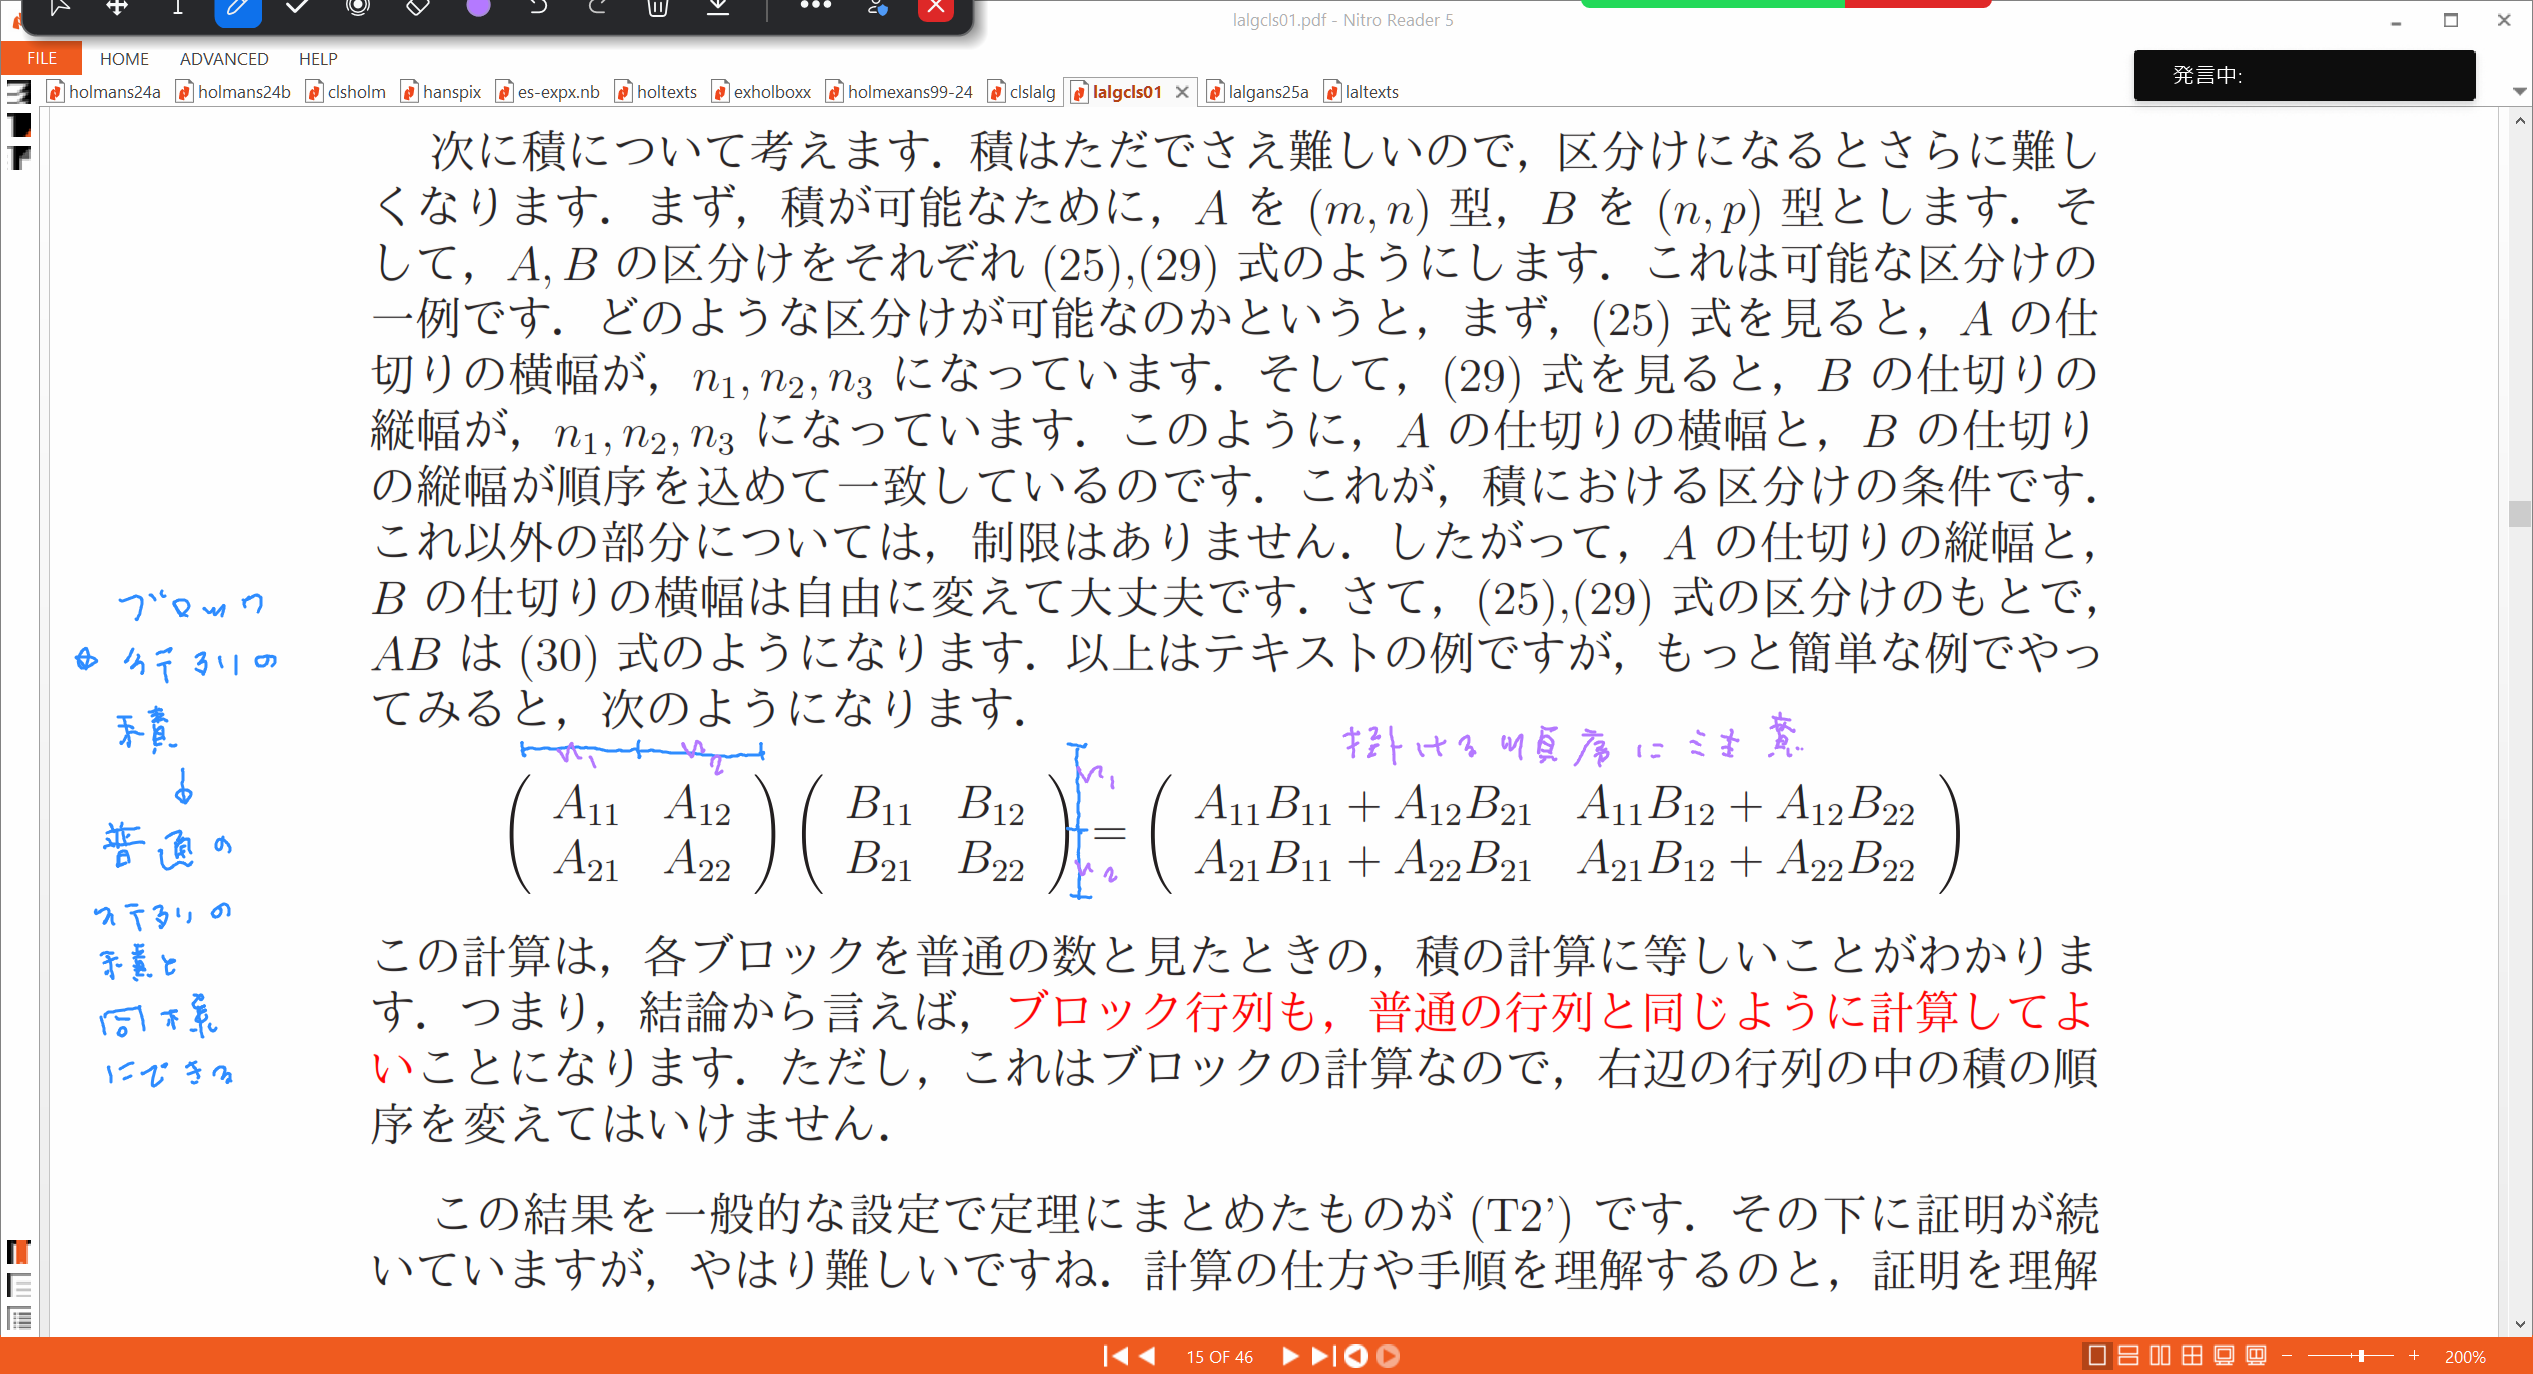Switch to the clslalg tab
This screenshot has width=2533, height=1374.
pos(1022,92)
